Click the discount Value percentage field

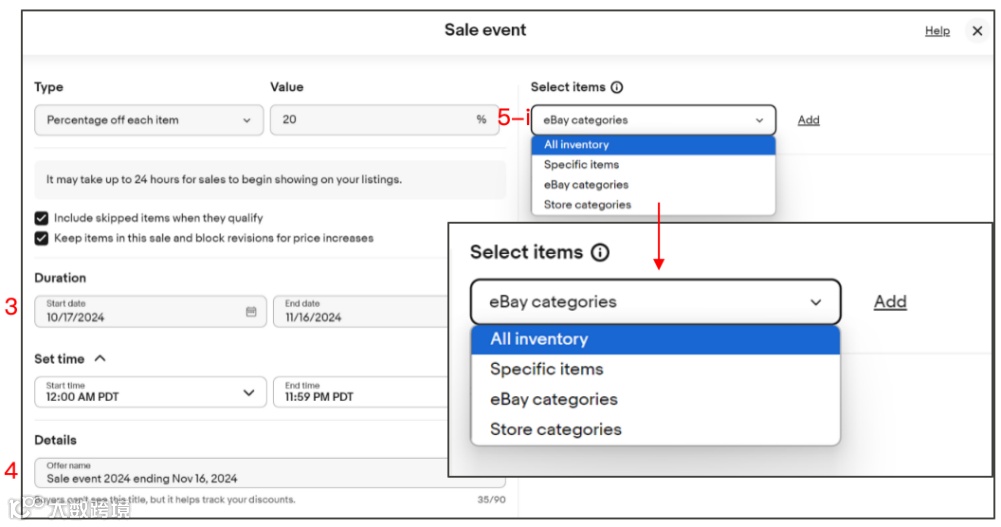pos(384,120)
